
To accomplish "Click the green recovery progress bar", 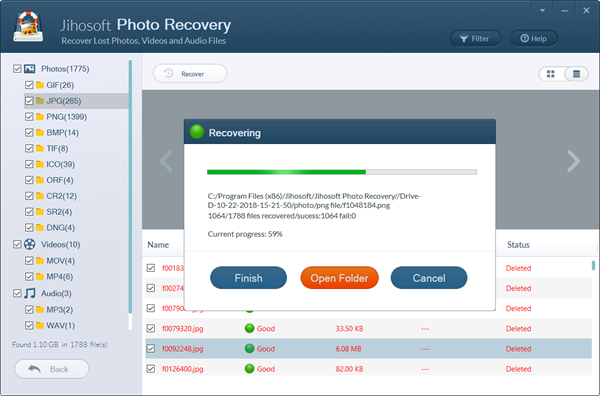I will [342, 172].
